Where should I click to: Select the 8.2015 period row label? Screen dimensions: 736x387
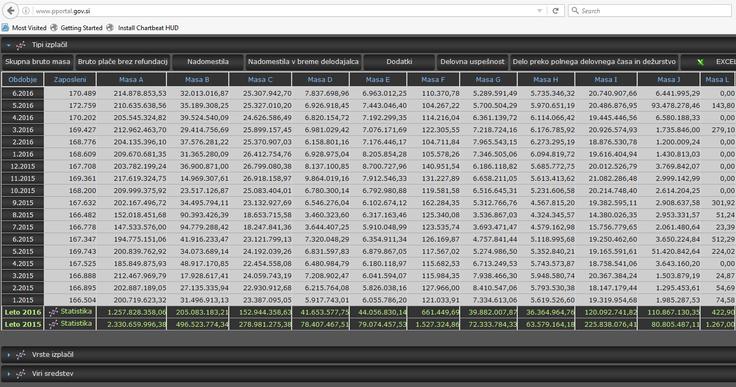coord(23,215)
